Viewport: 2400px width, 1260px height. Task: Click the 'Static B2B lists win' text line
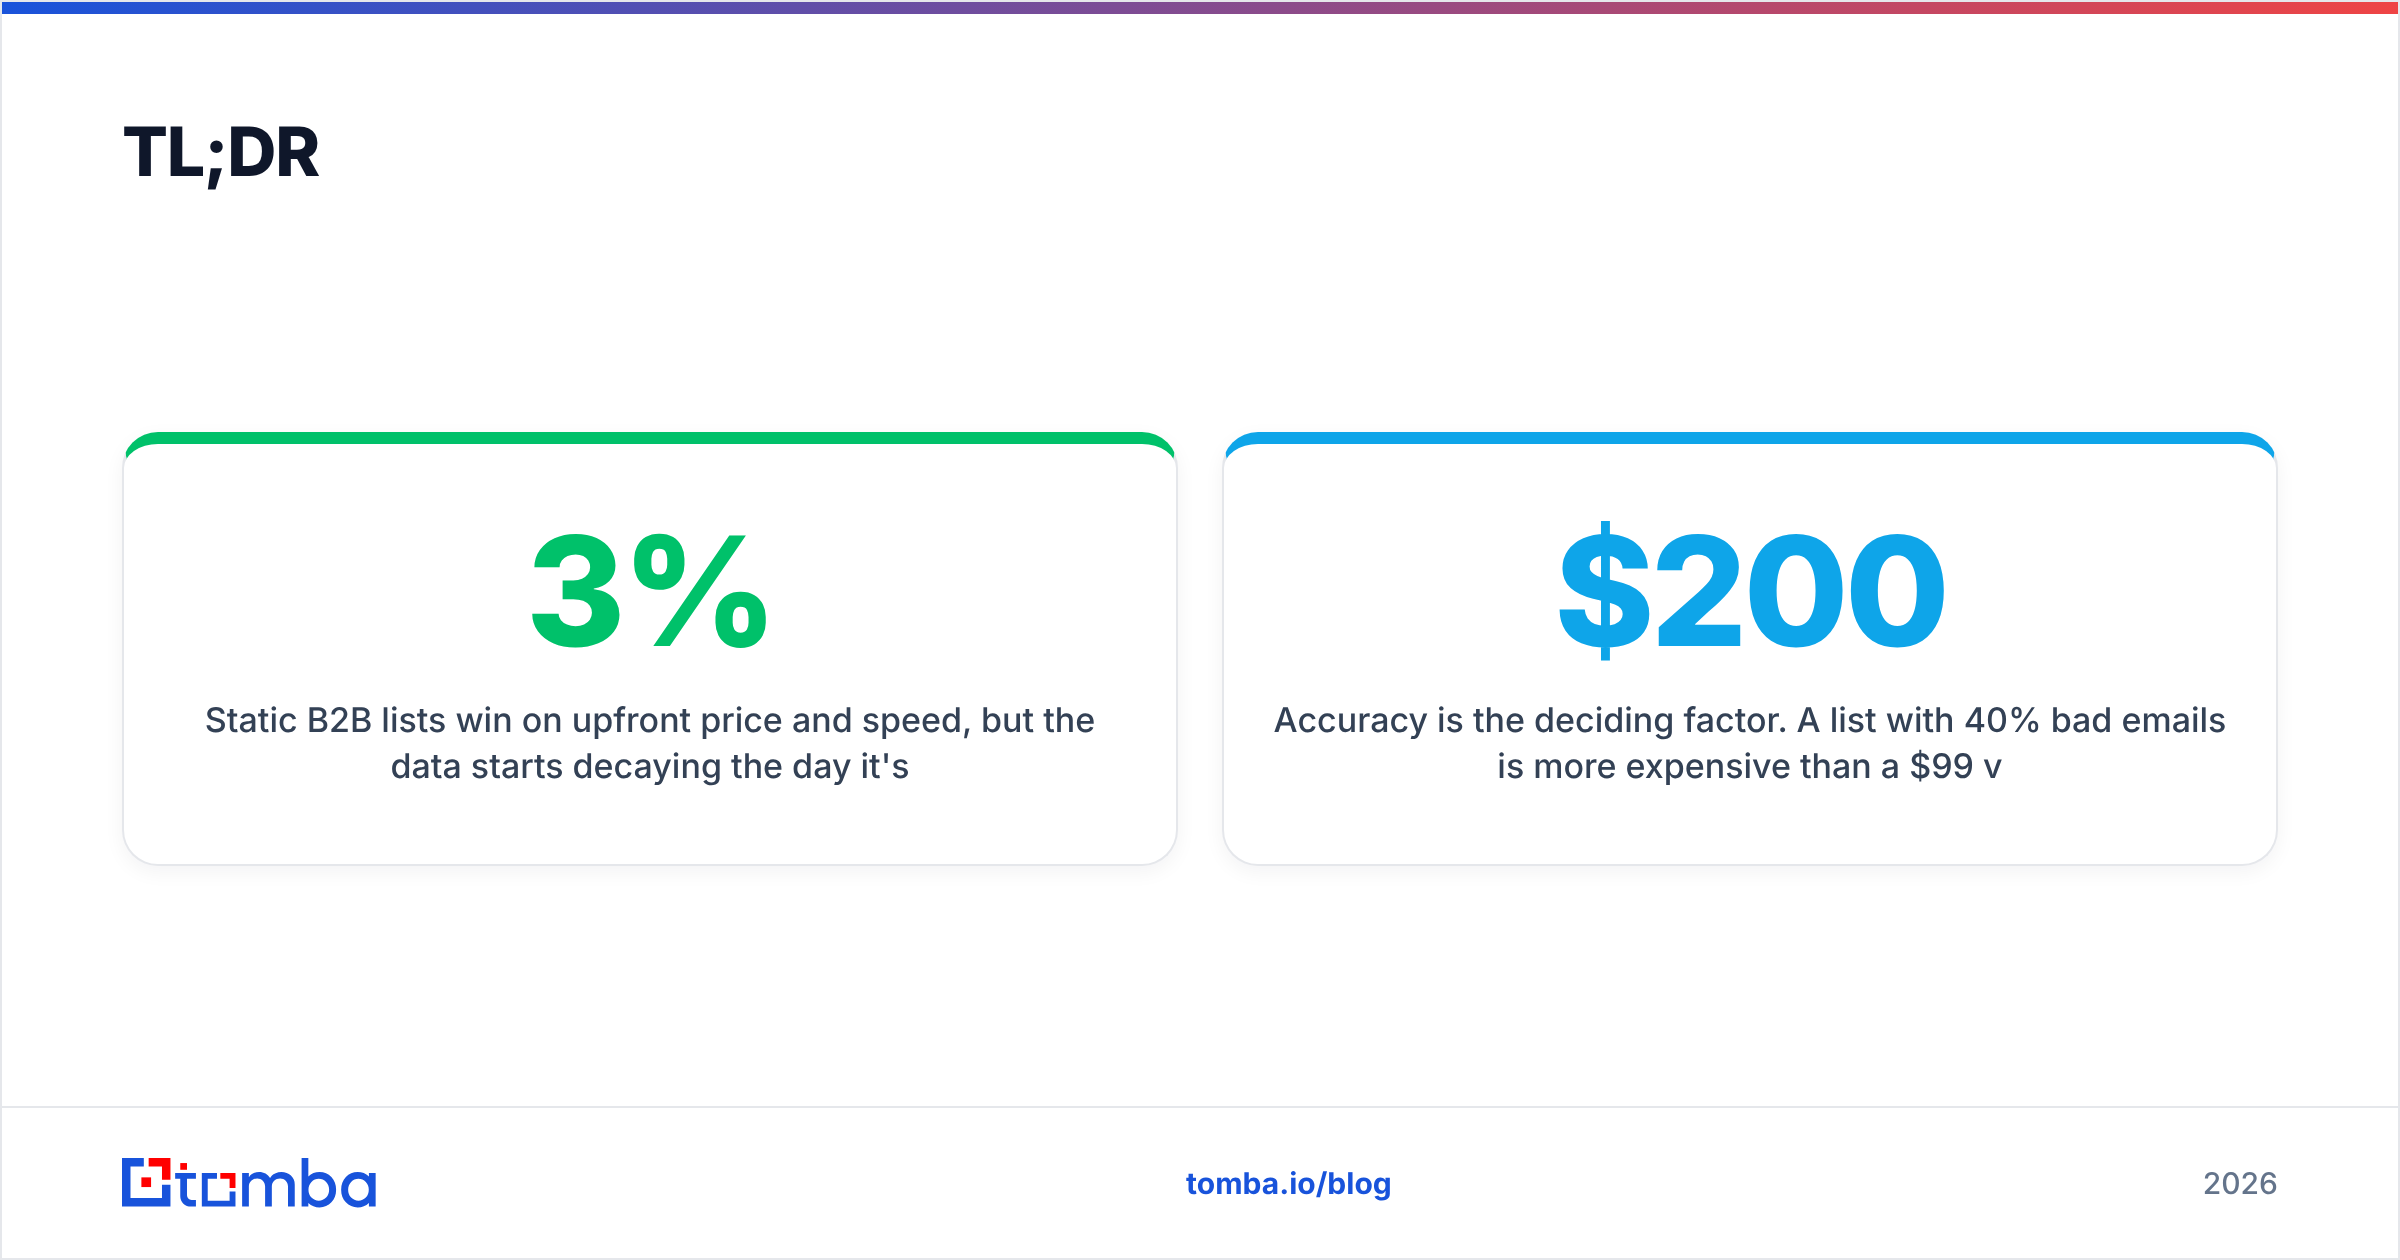point(650,720)
